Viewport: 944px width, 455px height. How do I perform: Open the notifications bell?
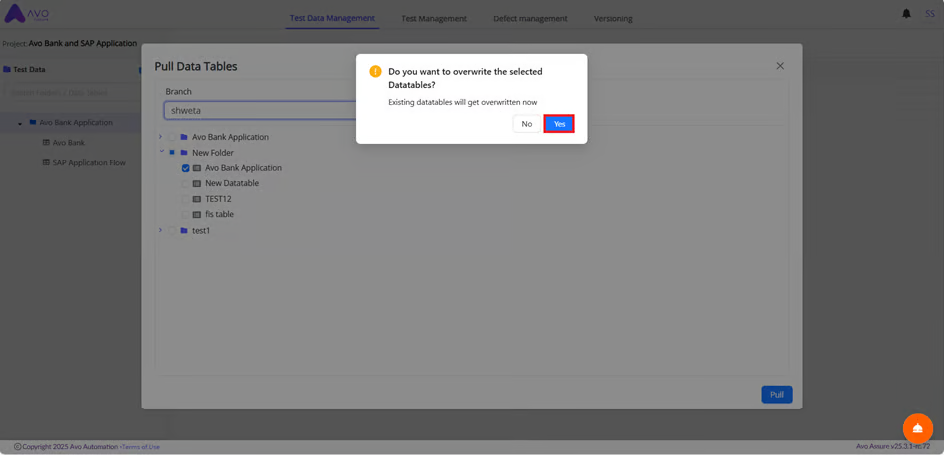pos(906,14)
